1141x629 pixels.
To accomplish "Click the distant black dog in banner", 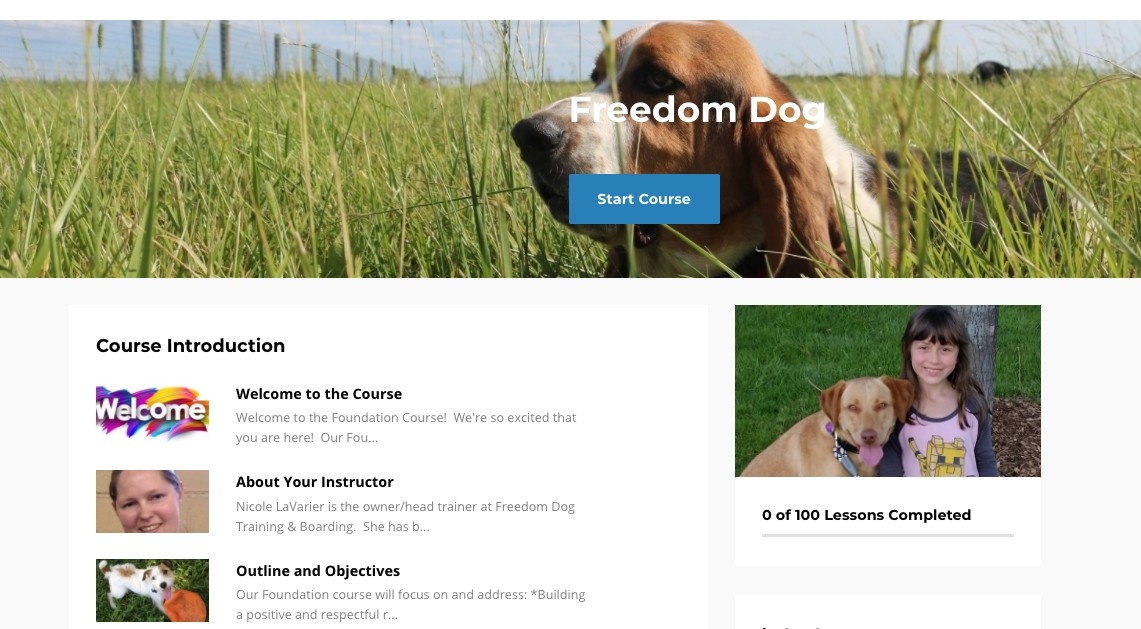I will pos(990,71).
